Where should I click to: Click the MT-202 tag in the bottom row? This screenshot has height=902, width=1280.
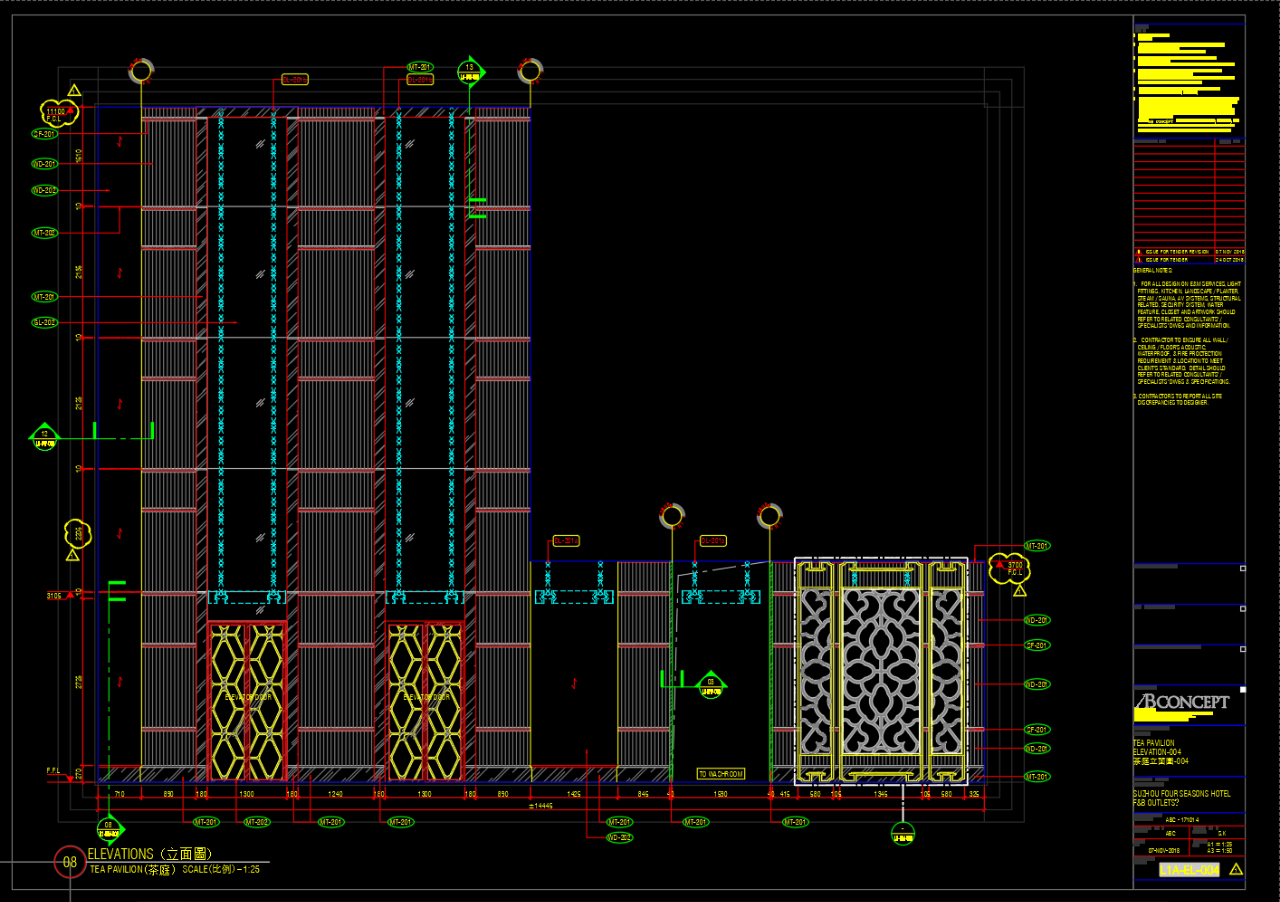click(x=257, y=822)
